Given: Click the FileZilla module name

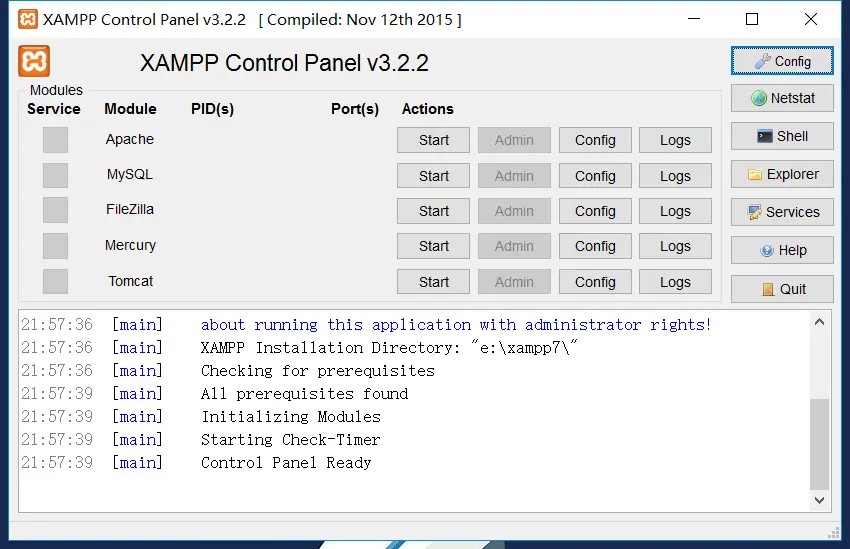Looking at the screenshot, I should click(130, 209).
